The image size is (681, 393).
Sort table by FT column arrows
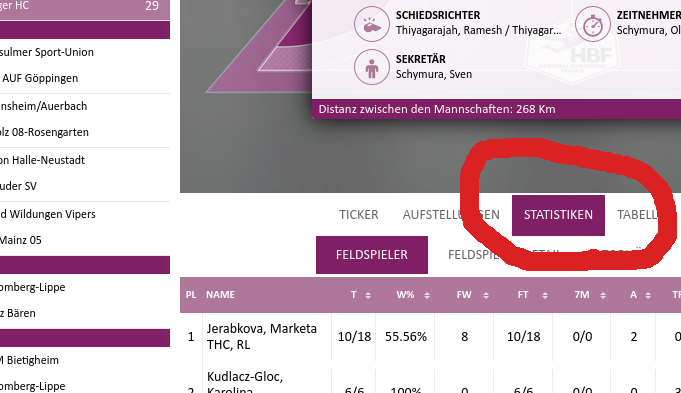pyautogui.click(x=545, y=295)
